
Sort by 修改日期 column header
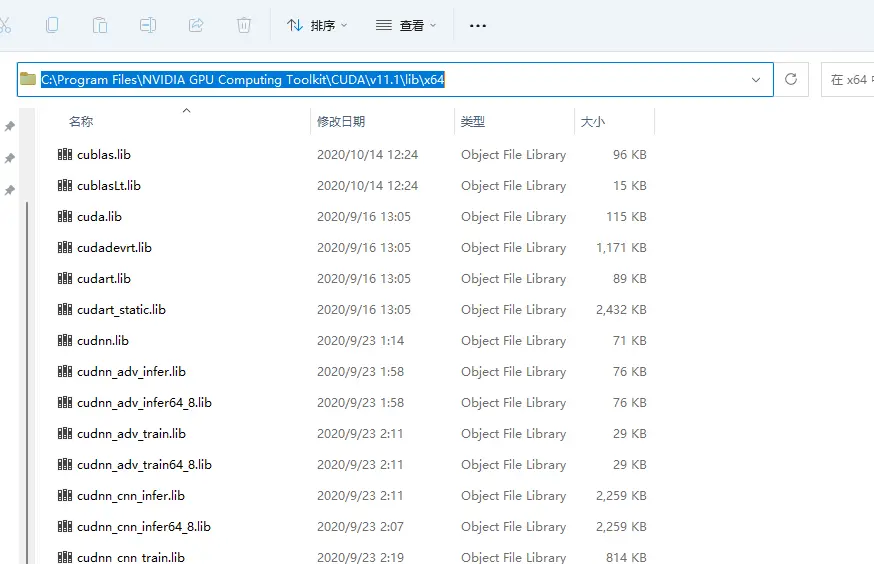click(x=341, y=121)
